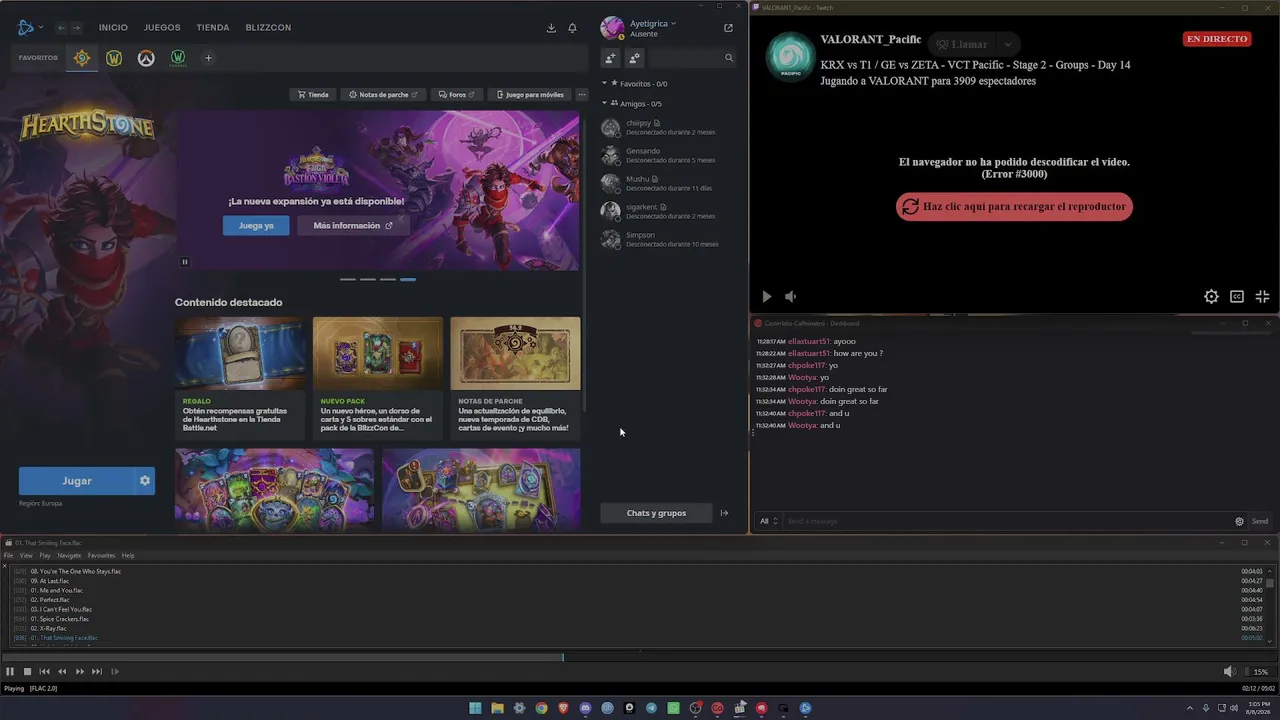Open Chats y grupos panel
The image size is (1280, 720).
point(656,513)
